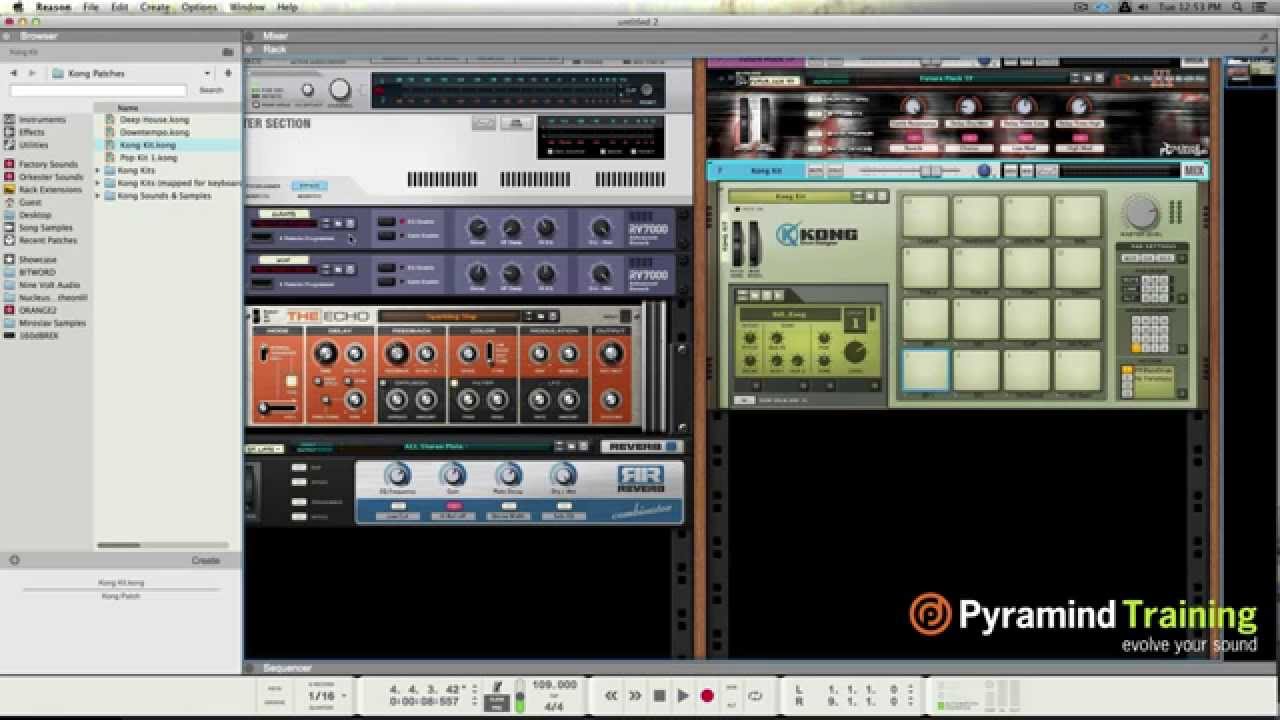Click the Master Section master level knob
This screenshot has width=1280, height=720.
tap(340, 90)
